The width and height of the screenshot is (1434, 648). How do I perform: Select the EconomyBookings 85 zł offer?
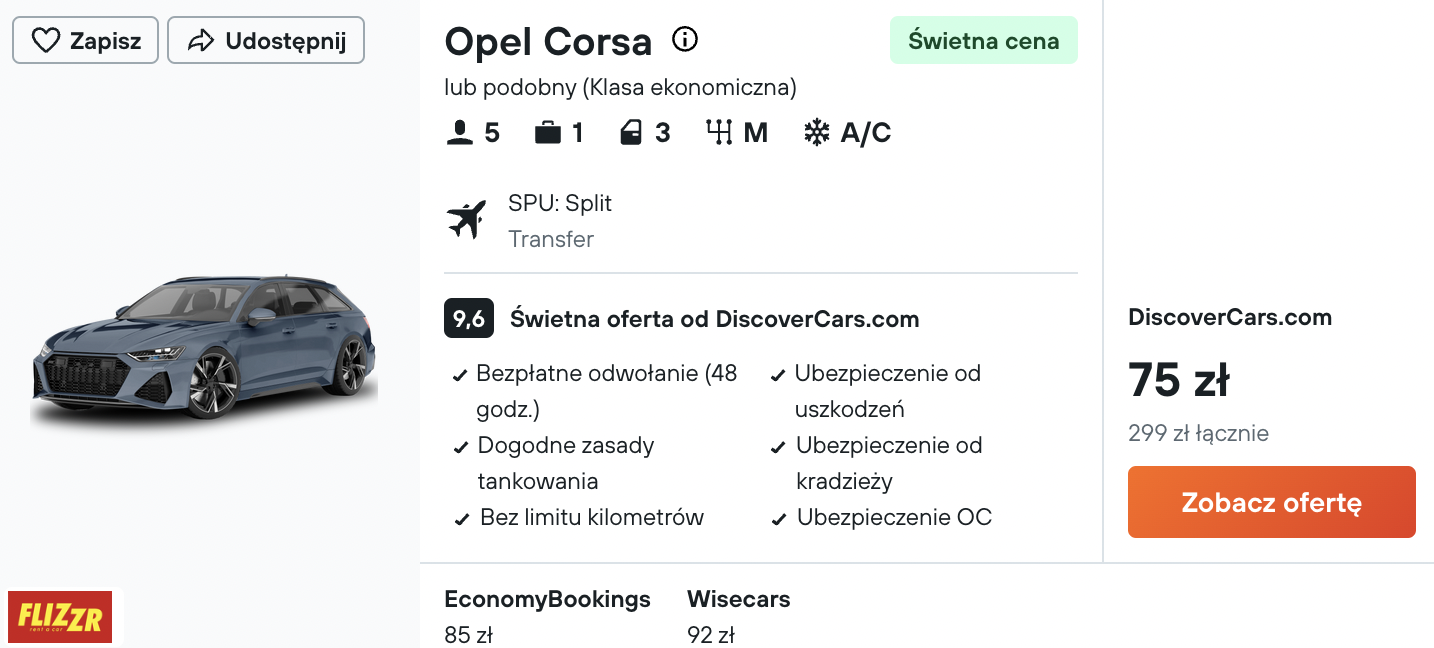pos(547,616)
